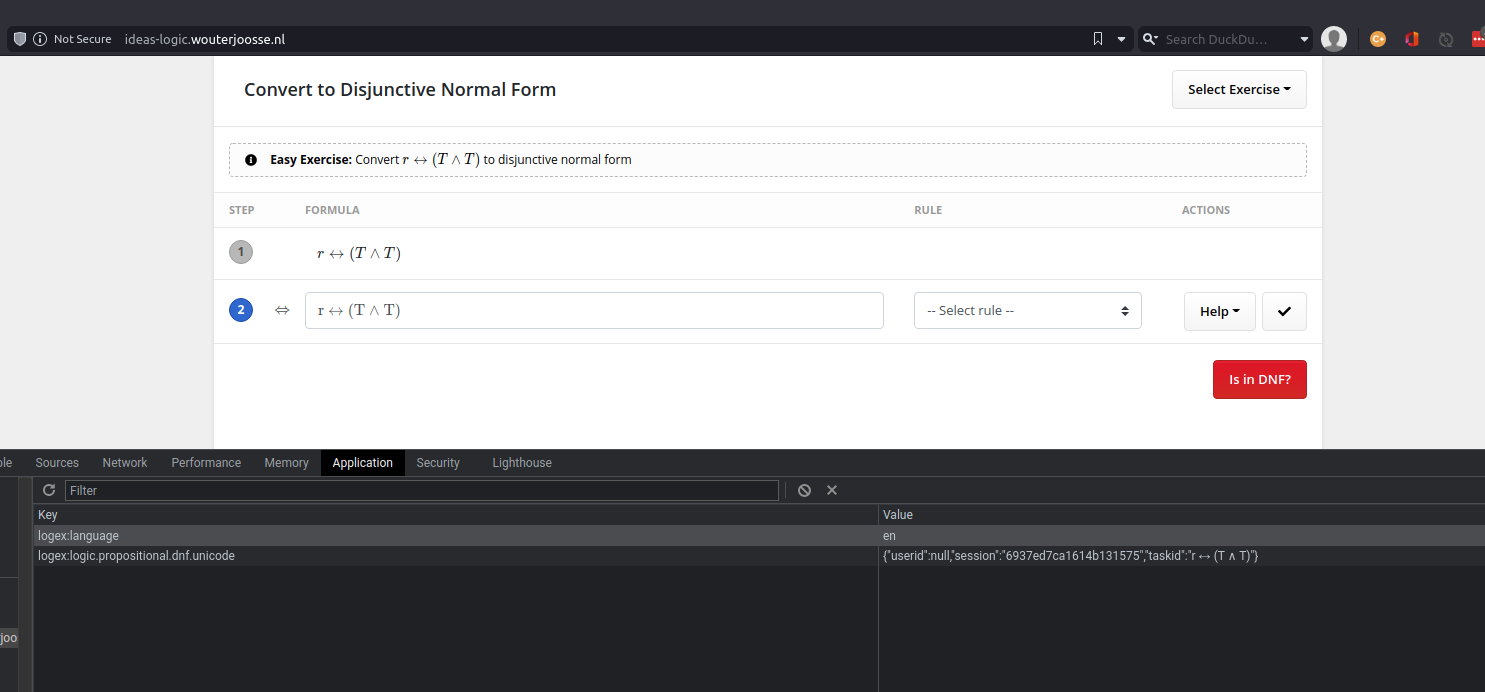Open the Lighthouse tab in DevTools

pyautogui.click(x=521, y=462)
